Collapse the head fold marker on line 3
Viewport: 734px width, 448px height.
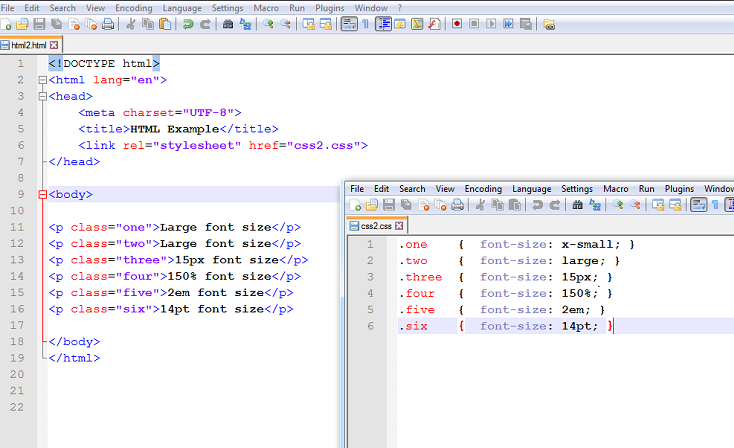43,96
